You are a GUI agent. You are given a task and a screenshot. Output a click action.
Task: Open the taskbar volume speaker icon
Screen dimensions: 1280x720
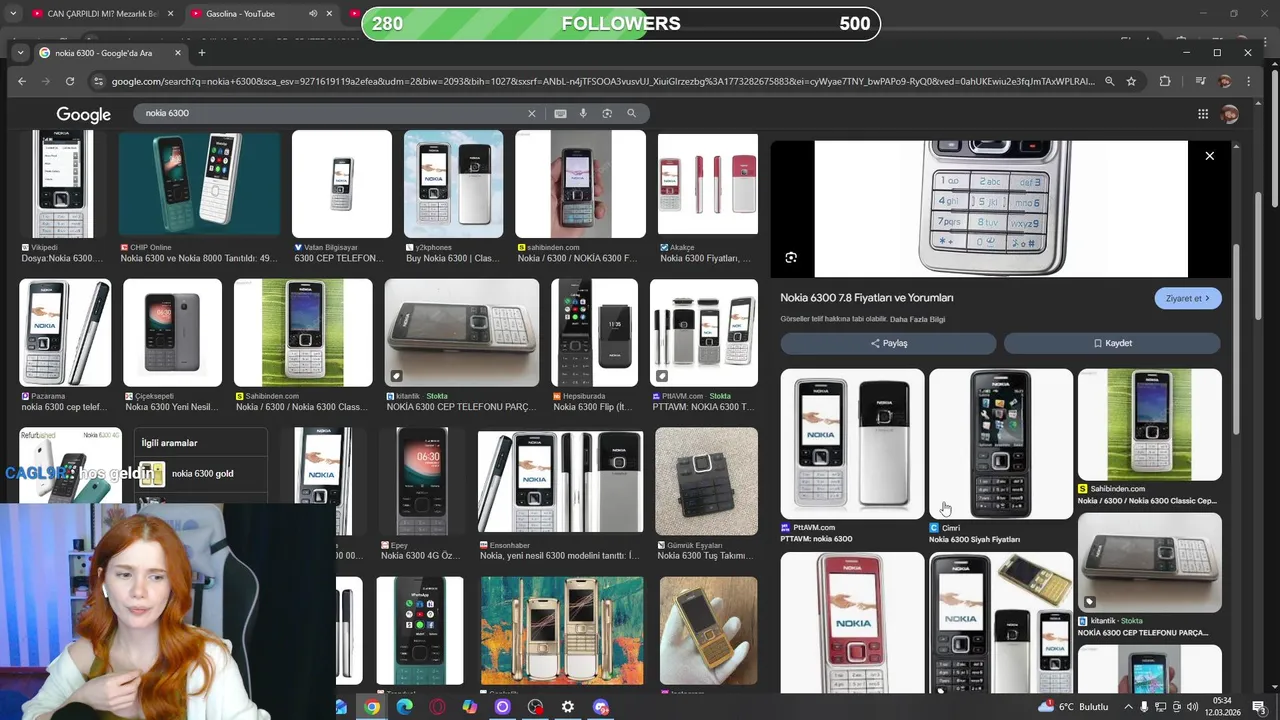pyautogui.click(x=1192, y=707)
